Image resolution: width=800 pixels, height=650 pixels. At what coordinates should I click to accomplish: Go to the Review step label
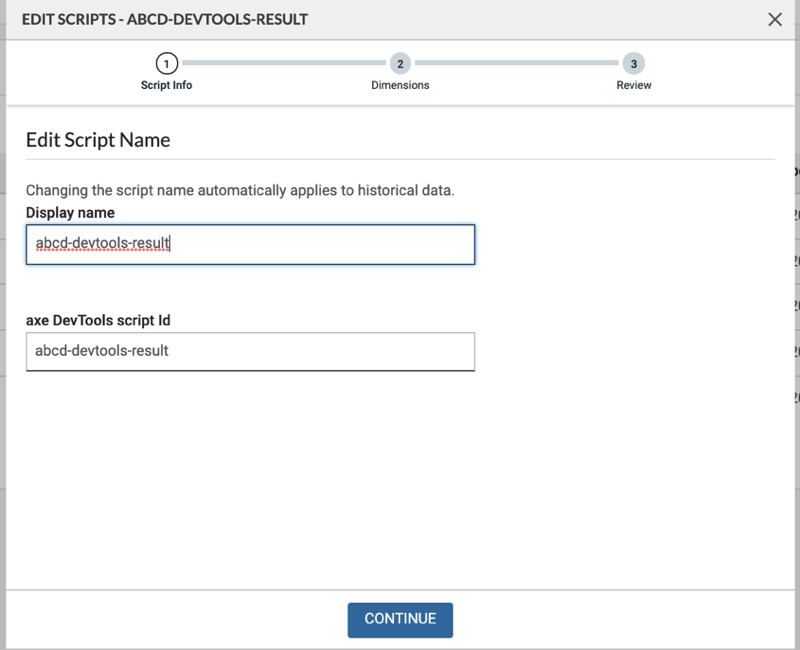(633, 85)
